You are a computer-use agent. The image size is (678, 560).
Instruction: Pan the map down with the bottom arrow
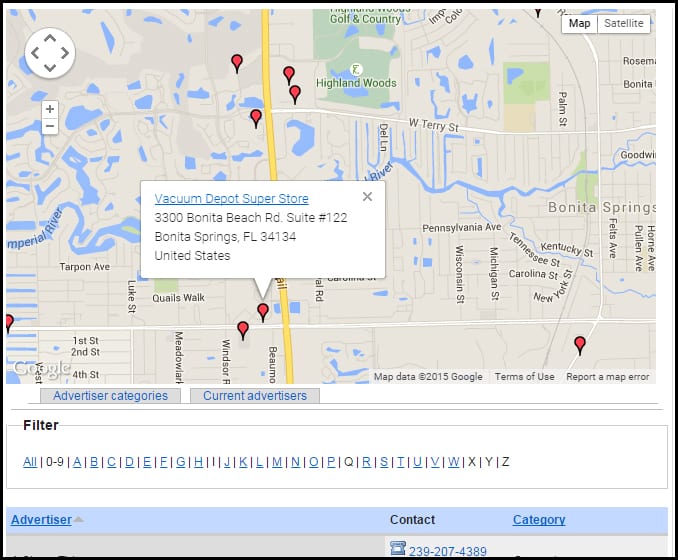coord(50,67)
